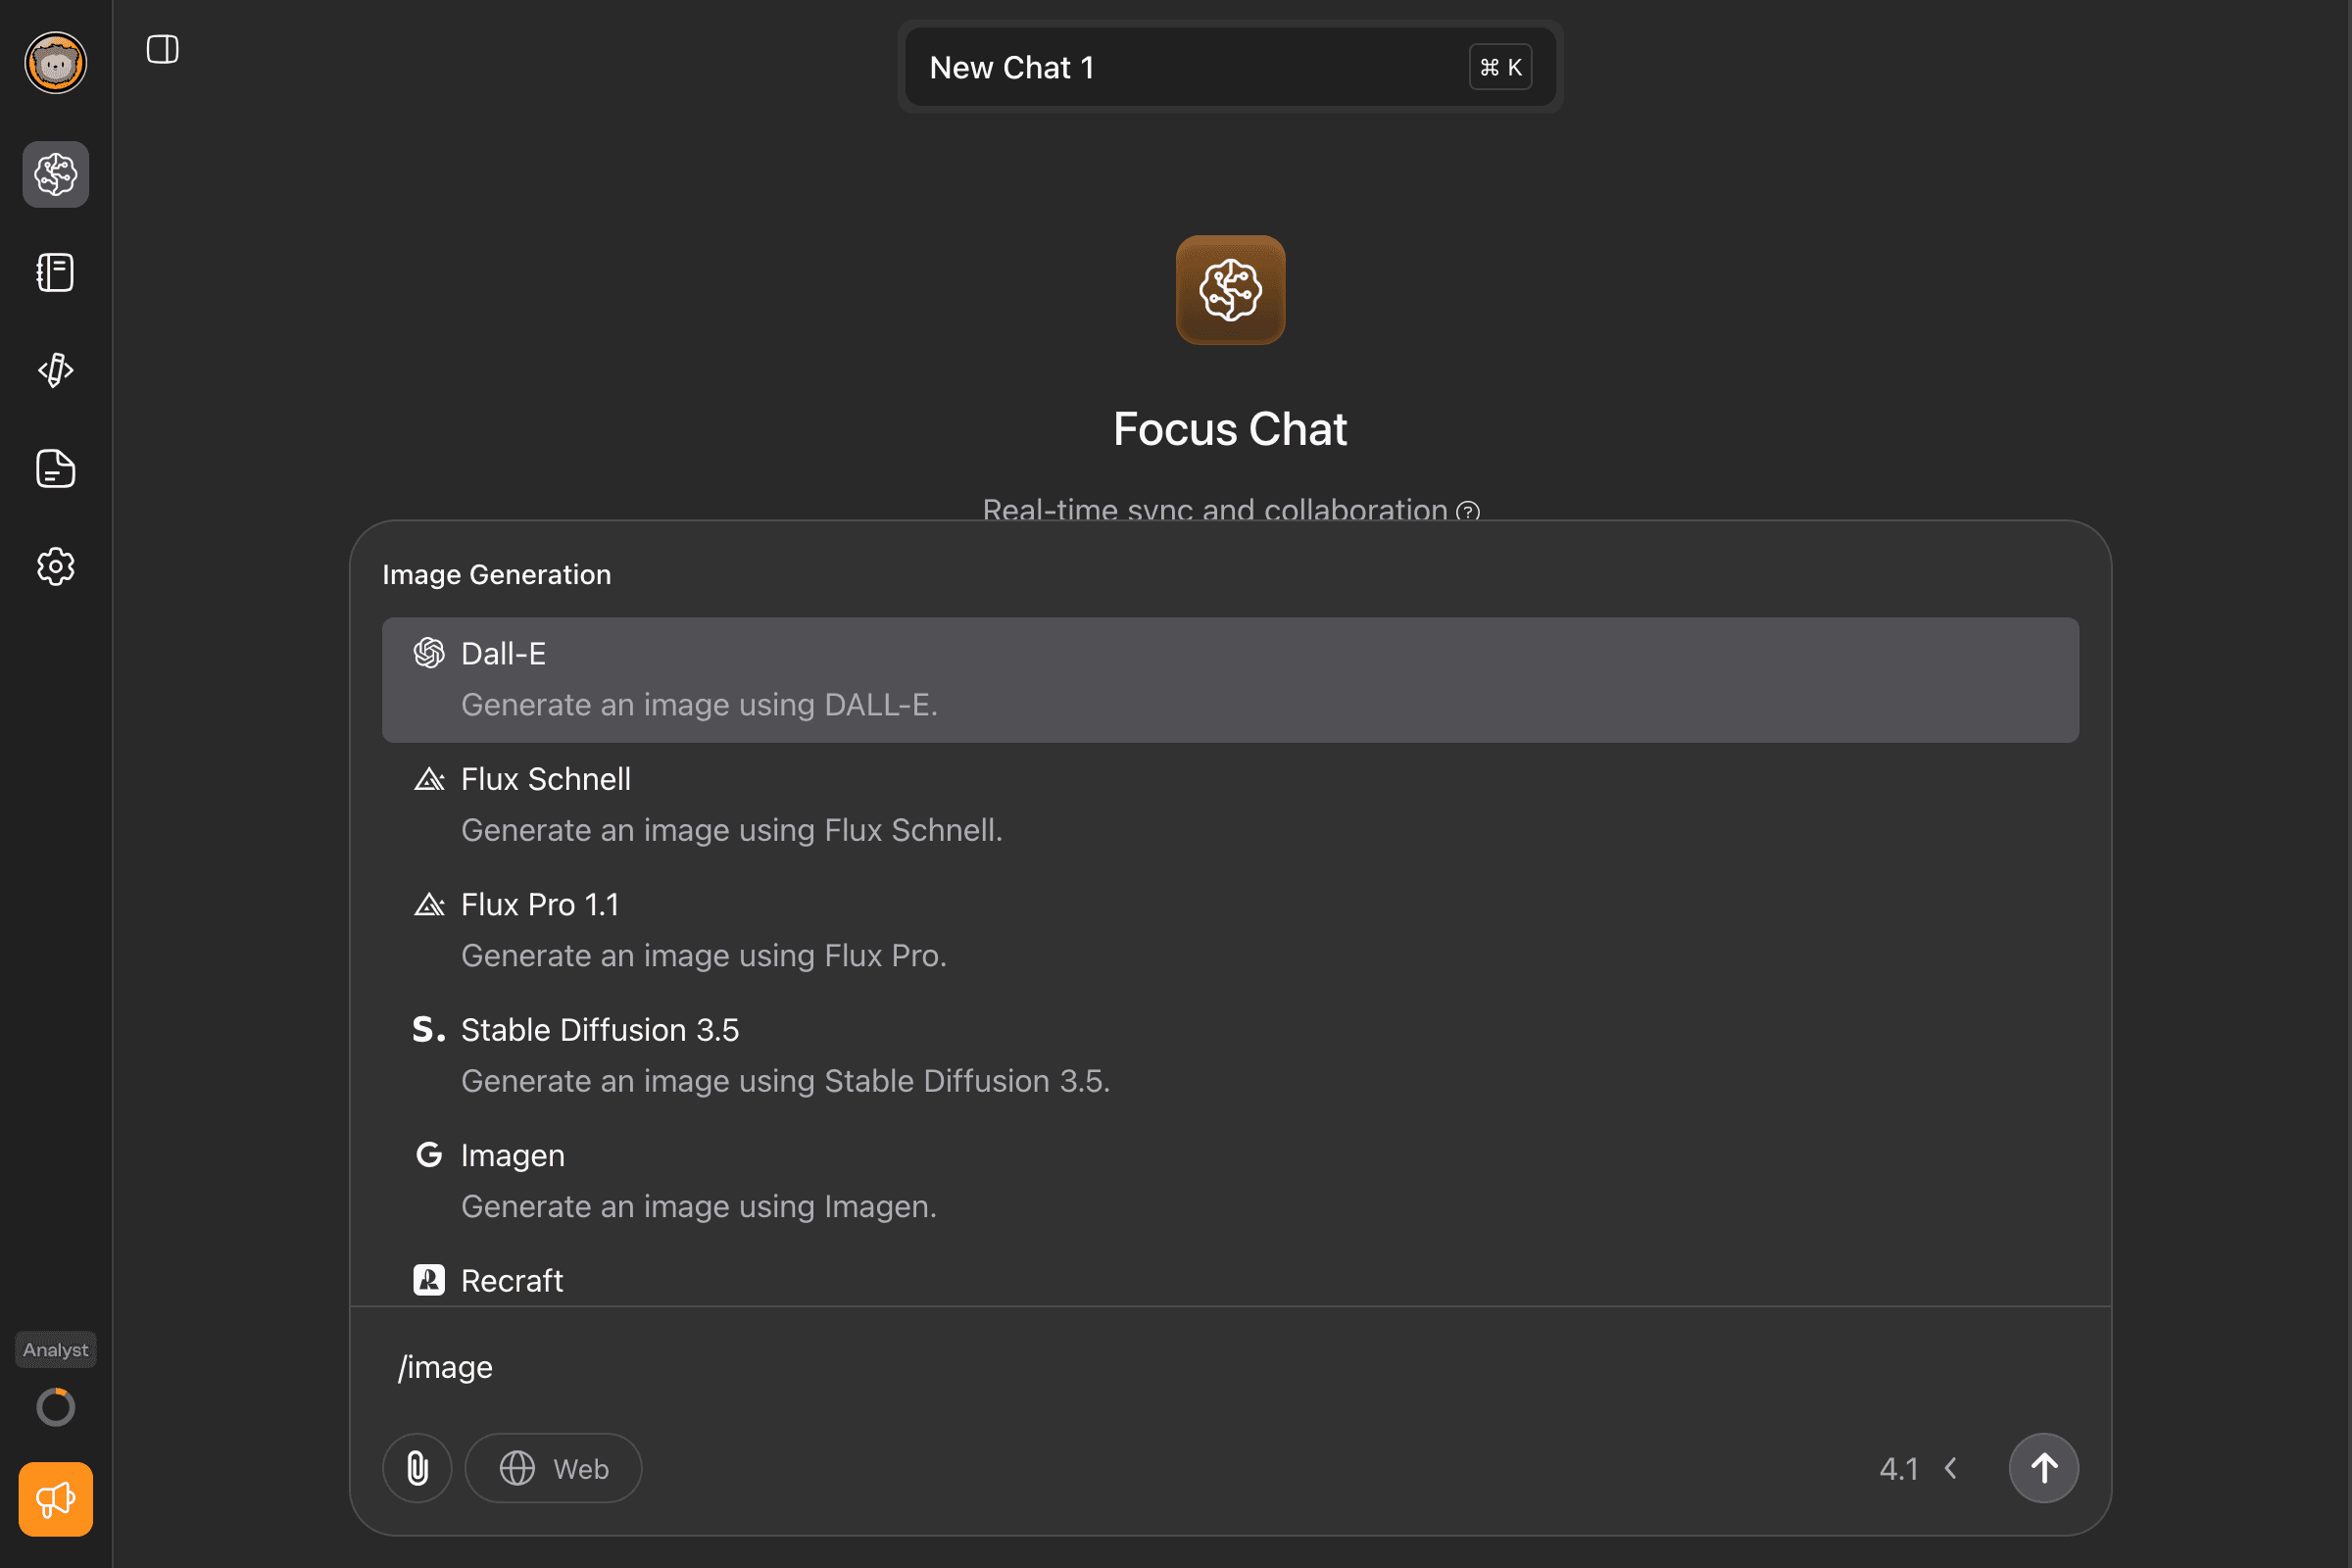This screenshot has height=1568, width=2352.
Task: Click 'Generate an image using Flux Schnell.' text
Action: click(x=732, y=830)
